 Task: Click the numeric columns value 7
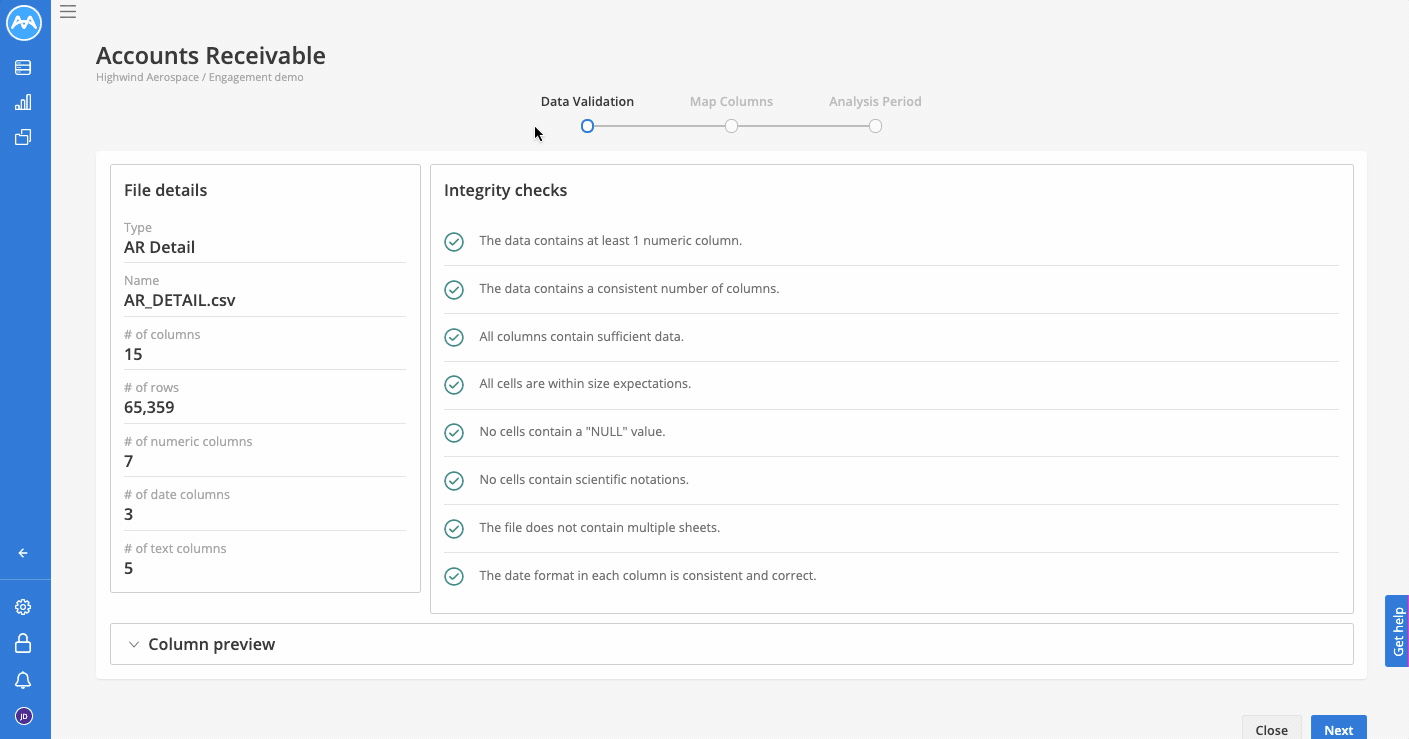click(x=129, y=461)
